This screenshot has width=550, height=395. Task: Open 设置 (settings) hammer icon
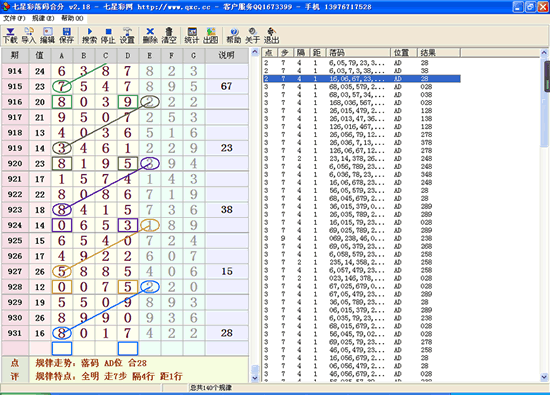click(x=127, y=35)
